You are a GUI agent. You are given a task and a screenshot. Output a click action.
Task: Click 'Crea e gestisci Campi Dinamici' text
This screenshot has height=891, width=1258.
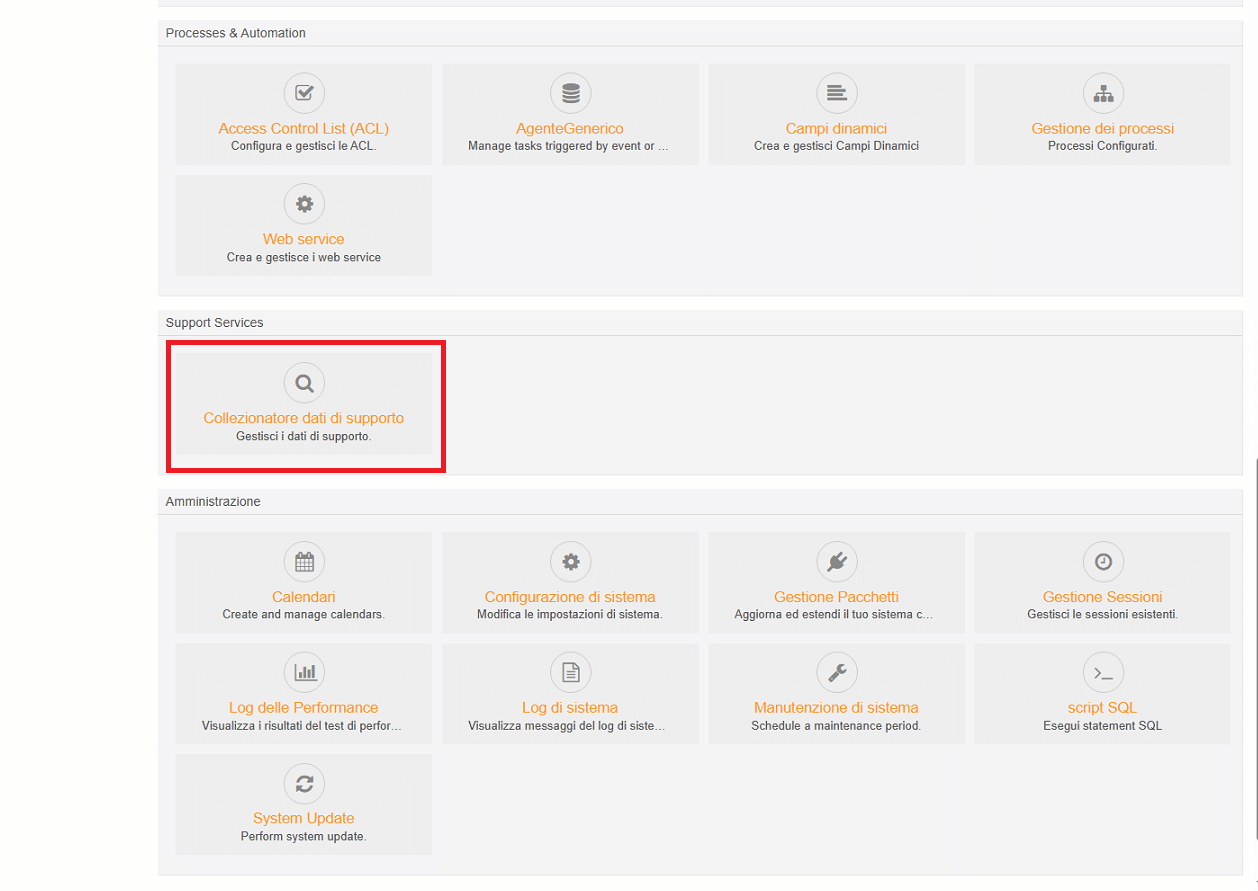point(836,146)
